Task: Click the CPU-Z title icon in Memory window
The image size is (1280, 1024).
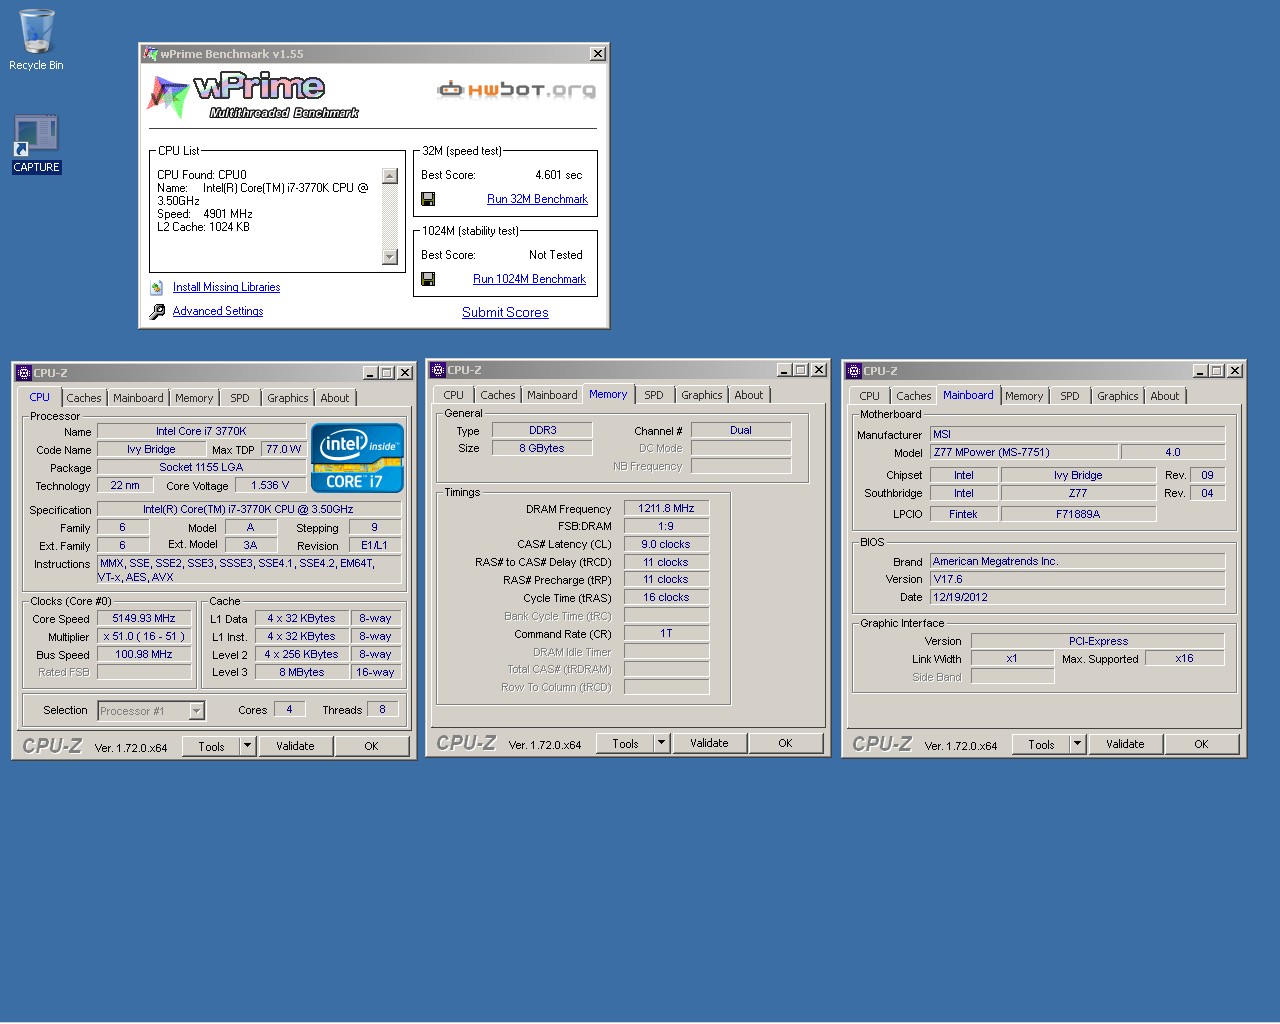Action: pos(438,370)
